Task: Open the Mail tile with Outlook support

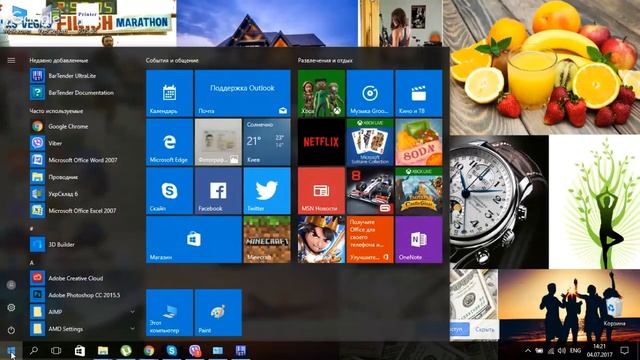Action: (x=242, y=93)
